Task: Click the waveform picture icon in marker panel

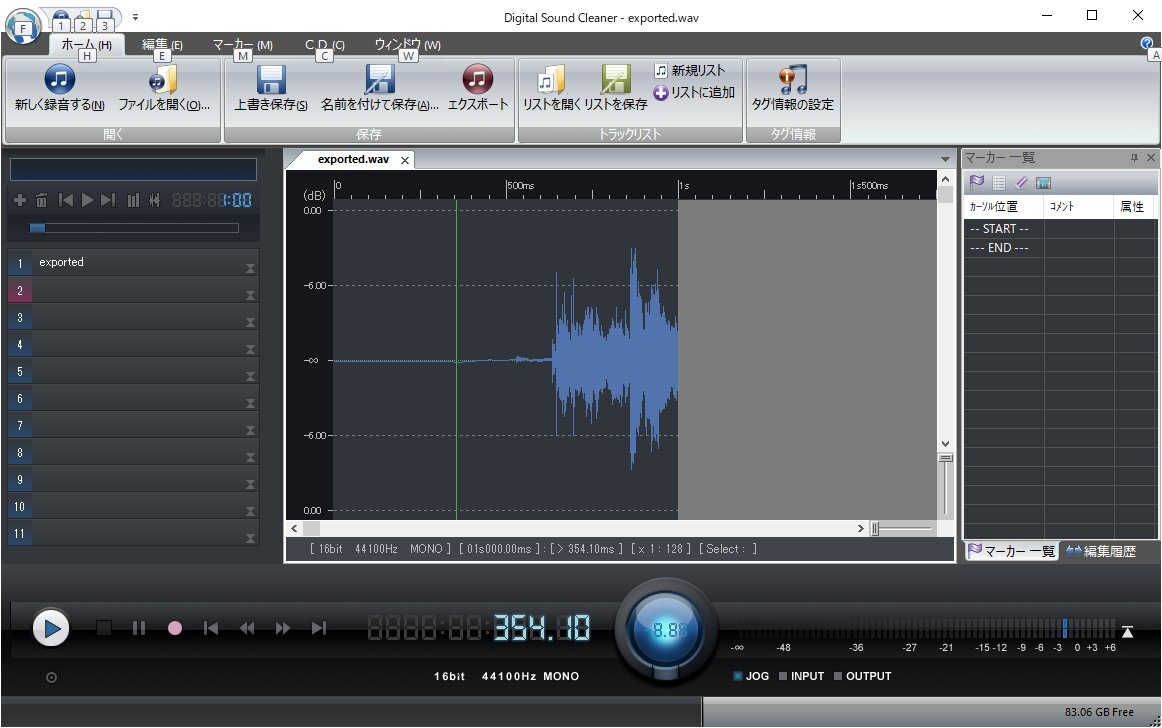Action: tap(1043, 182)
